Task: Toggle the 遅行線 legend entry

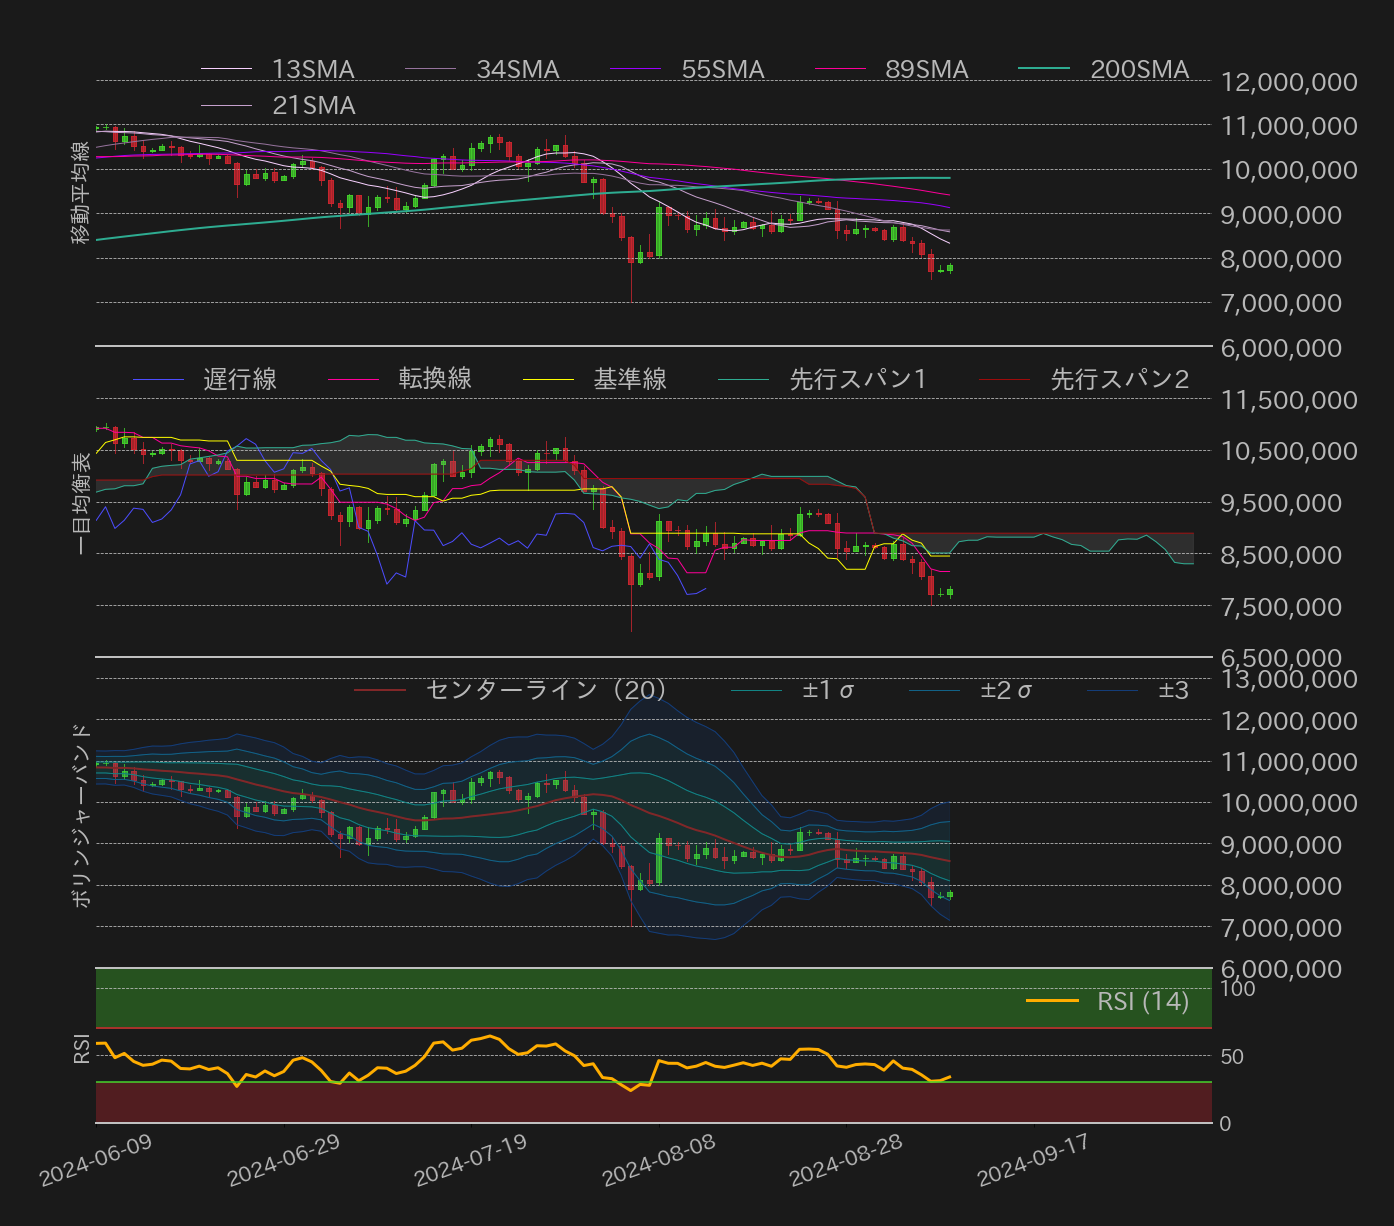Action: (205, 379)
